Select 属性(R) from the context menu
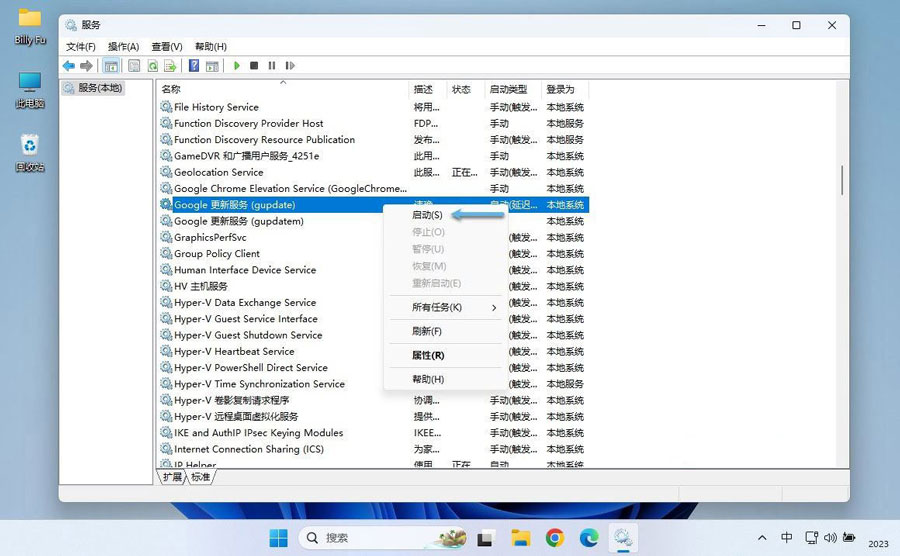This screenshot has width=900, height=556. (x=428, y=355)
